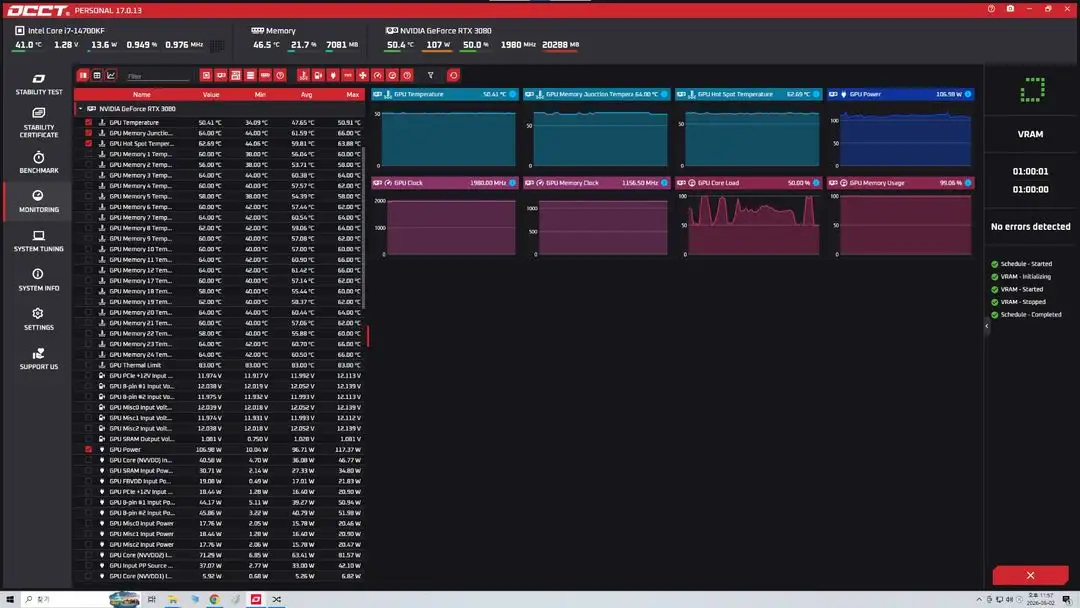Click the funnel filter icon

tap(430, 75)
